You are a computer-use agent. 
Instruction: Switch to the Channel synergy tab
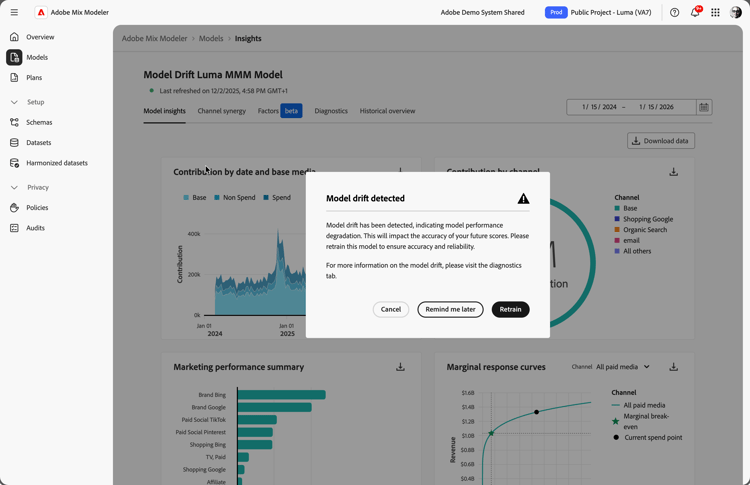(221, 111)
